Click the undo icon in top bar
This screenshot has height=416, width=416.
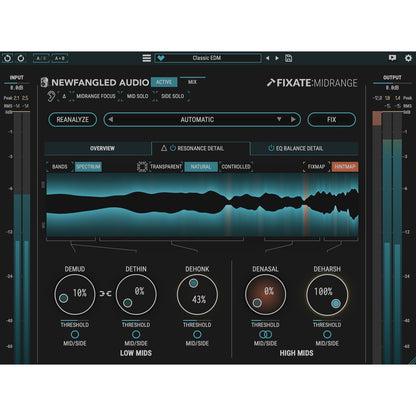[x=7, y=58]
